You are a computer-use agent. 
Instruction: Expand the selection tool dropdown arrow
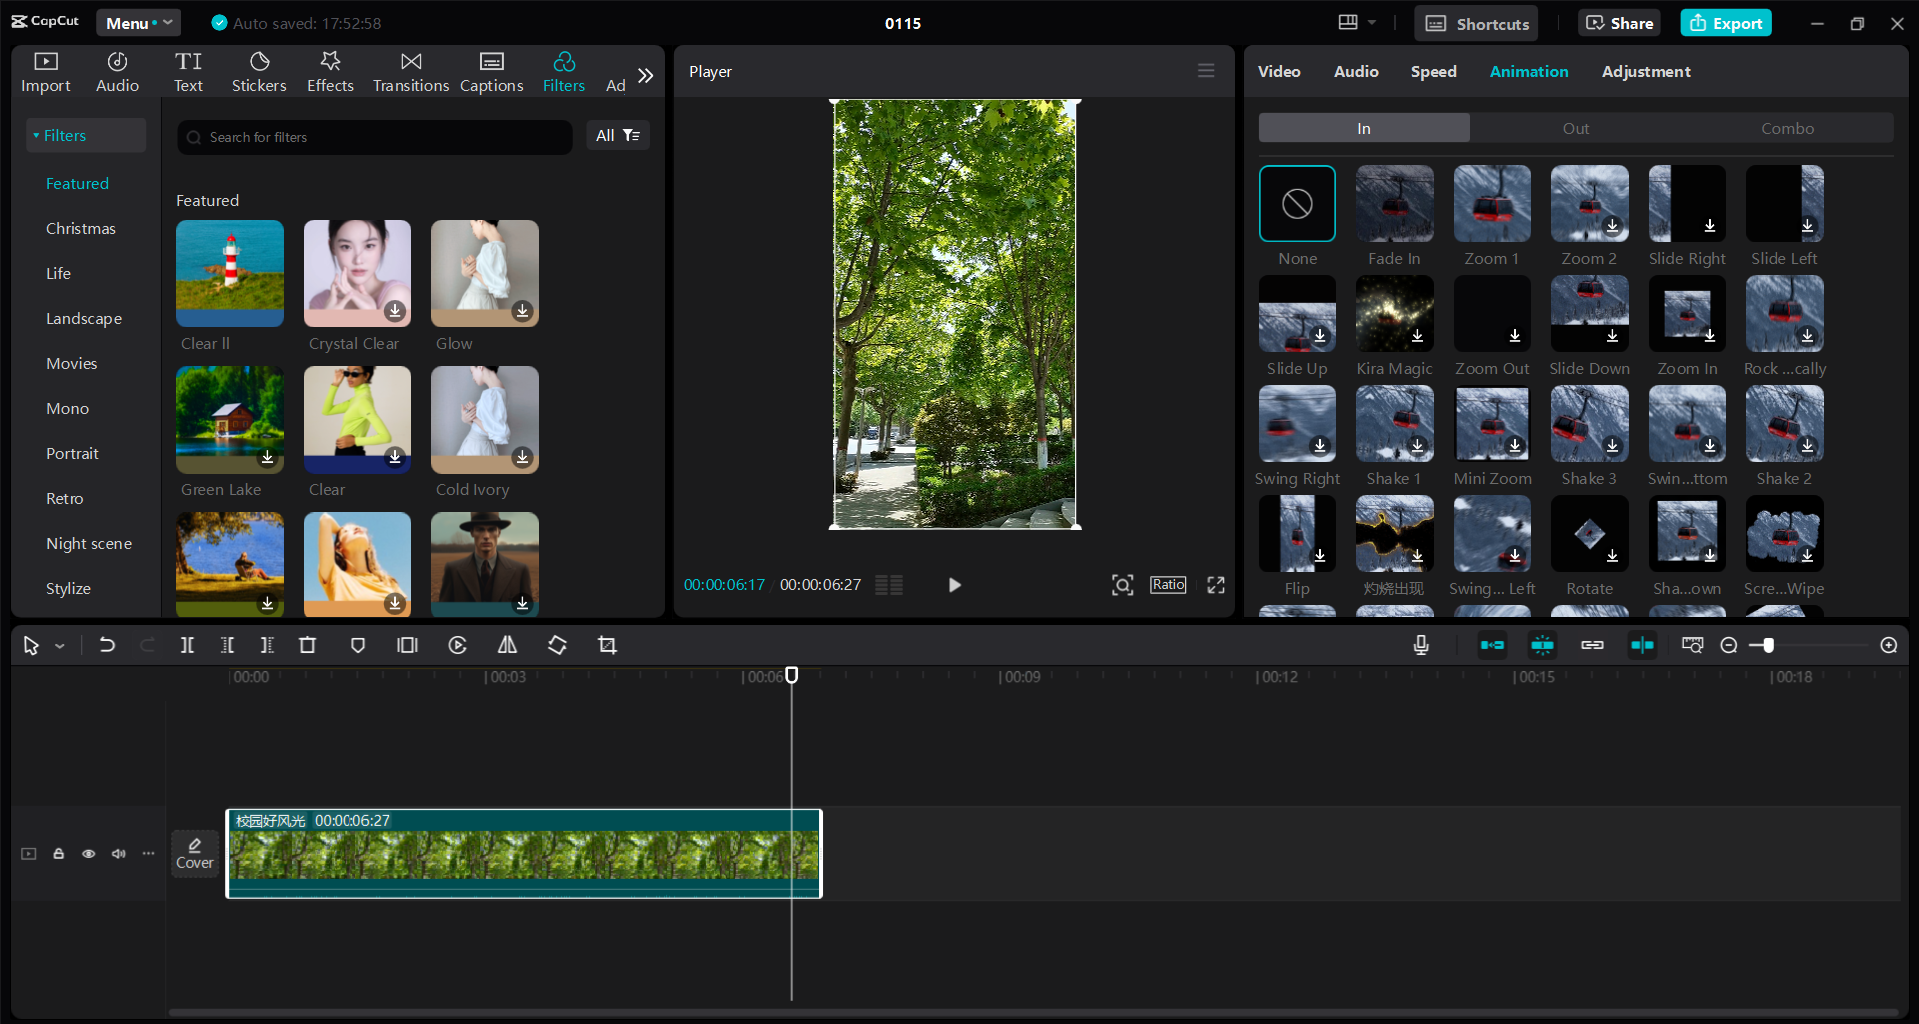58,645
